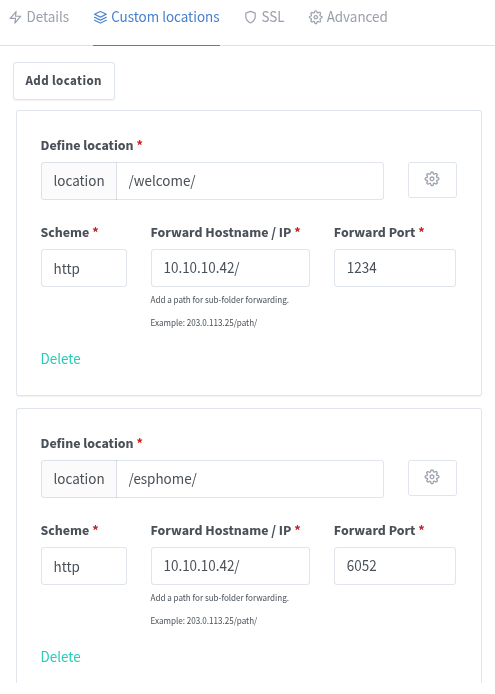
Task: Click the first Forward Hostname / IP label
Action: 221,232
